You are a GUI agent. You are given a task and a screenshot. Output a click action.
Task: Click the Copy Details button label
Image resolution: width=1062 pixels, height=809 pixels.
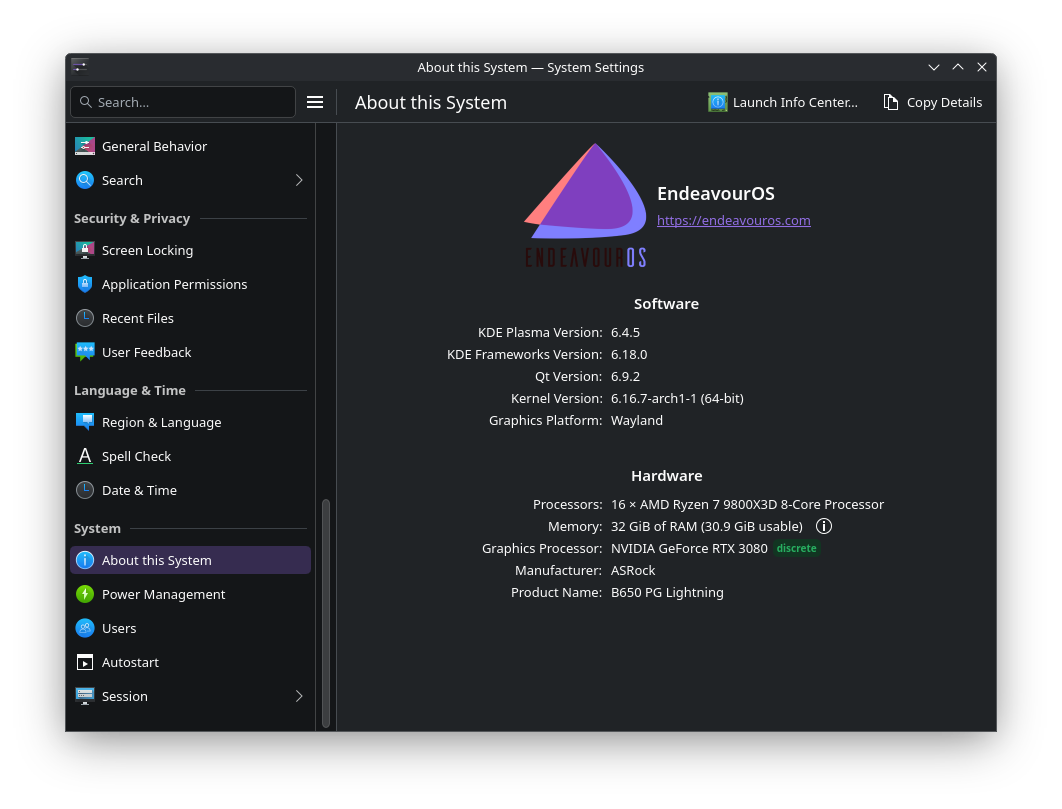[x=944, y=102]
